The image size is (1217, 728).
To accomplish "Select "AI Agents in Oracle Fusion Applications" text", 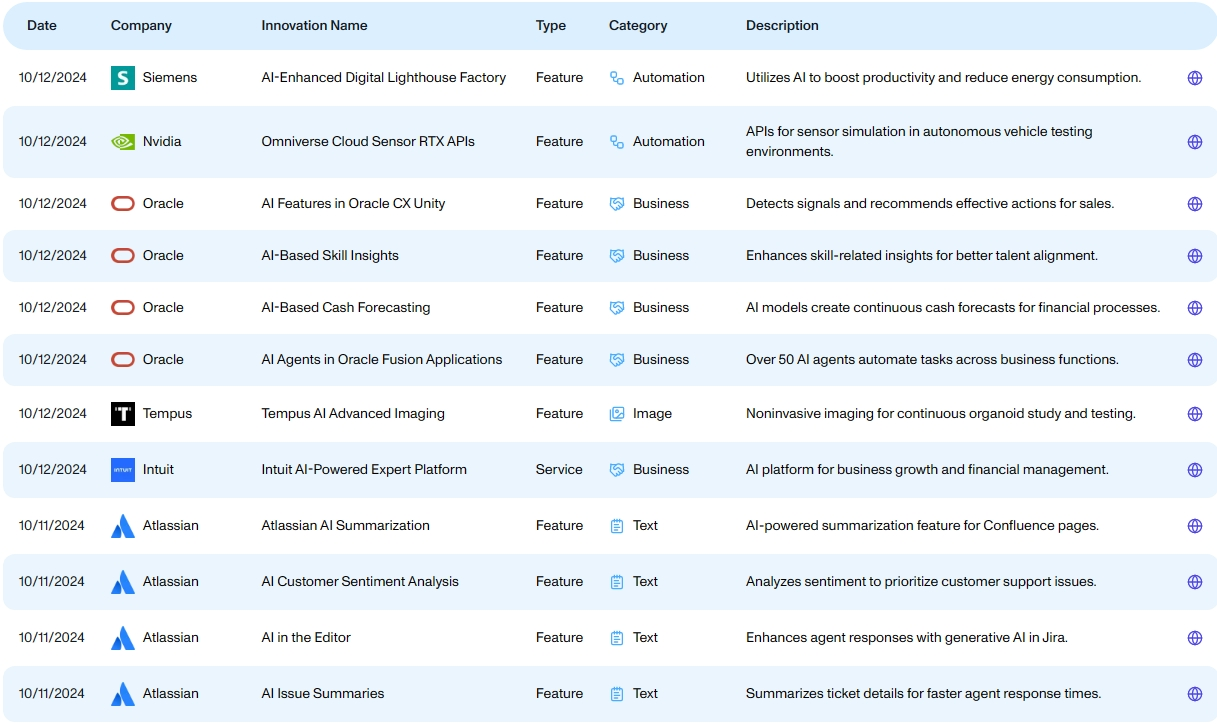I will point(382,360).
